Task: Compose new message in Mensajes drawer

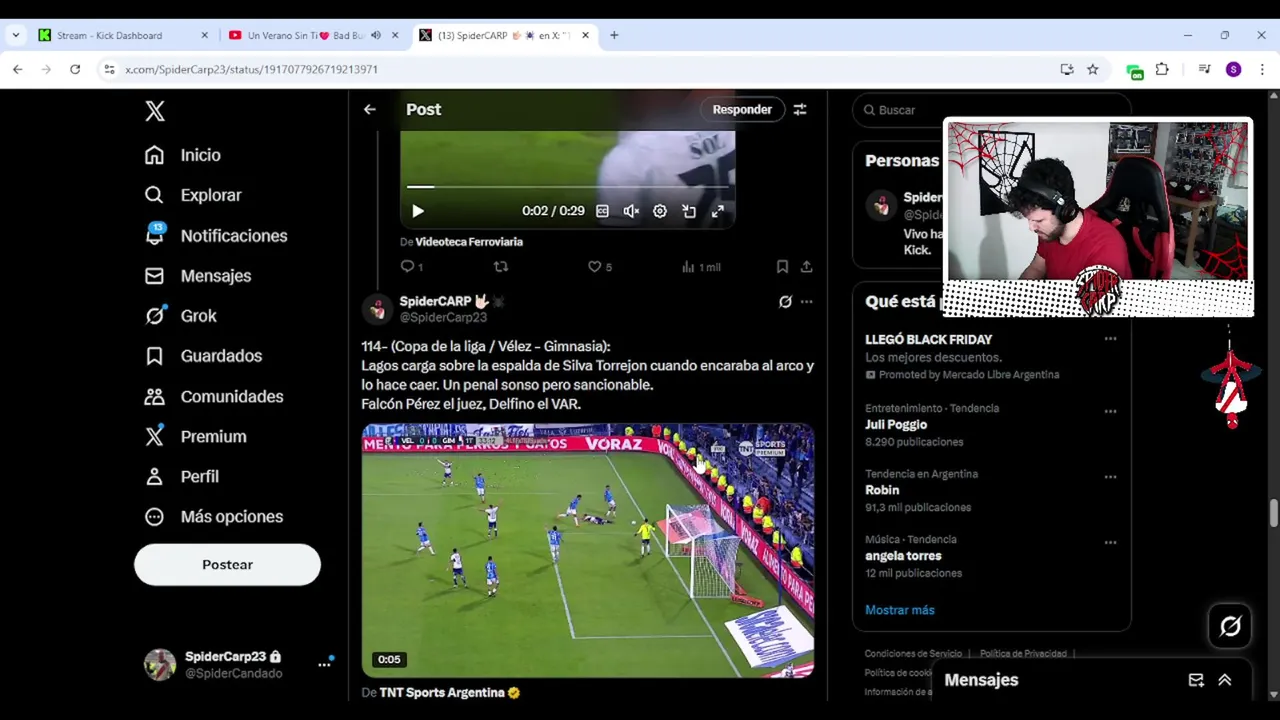Action: click(1196, 680)
